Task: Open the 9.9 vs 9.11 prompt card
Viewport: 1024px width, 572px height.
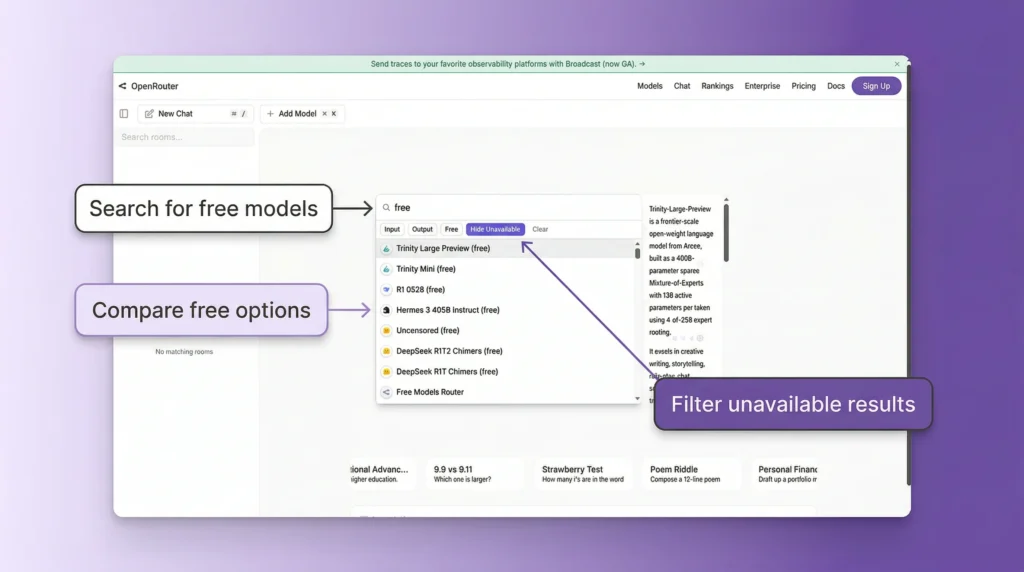Action: click(x=475, y=474)
